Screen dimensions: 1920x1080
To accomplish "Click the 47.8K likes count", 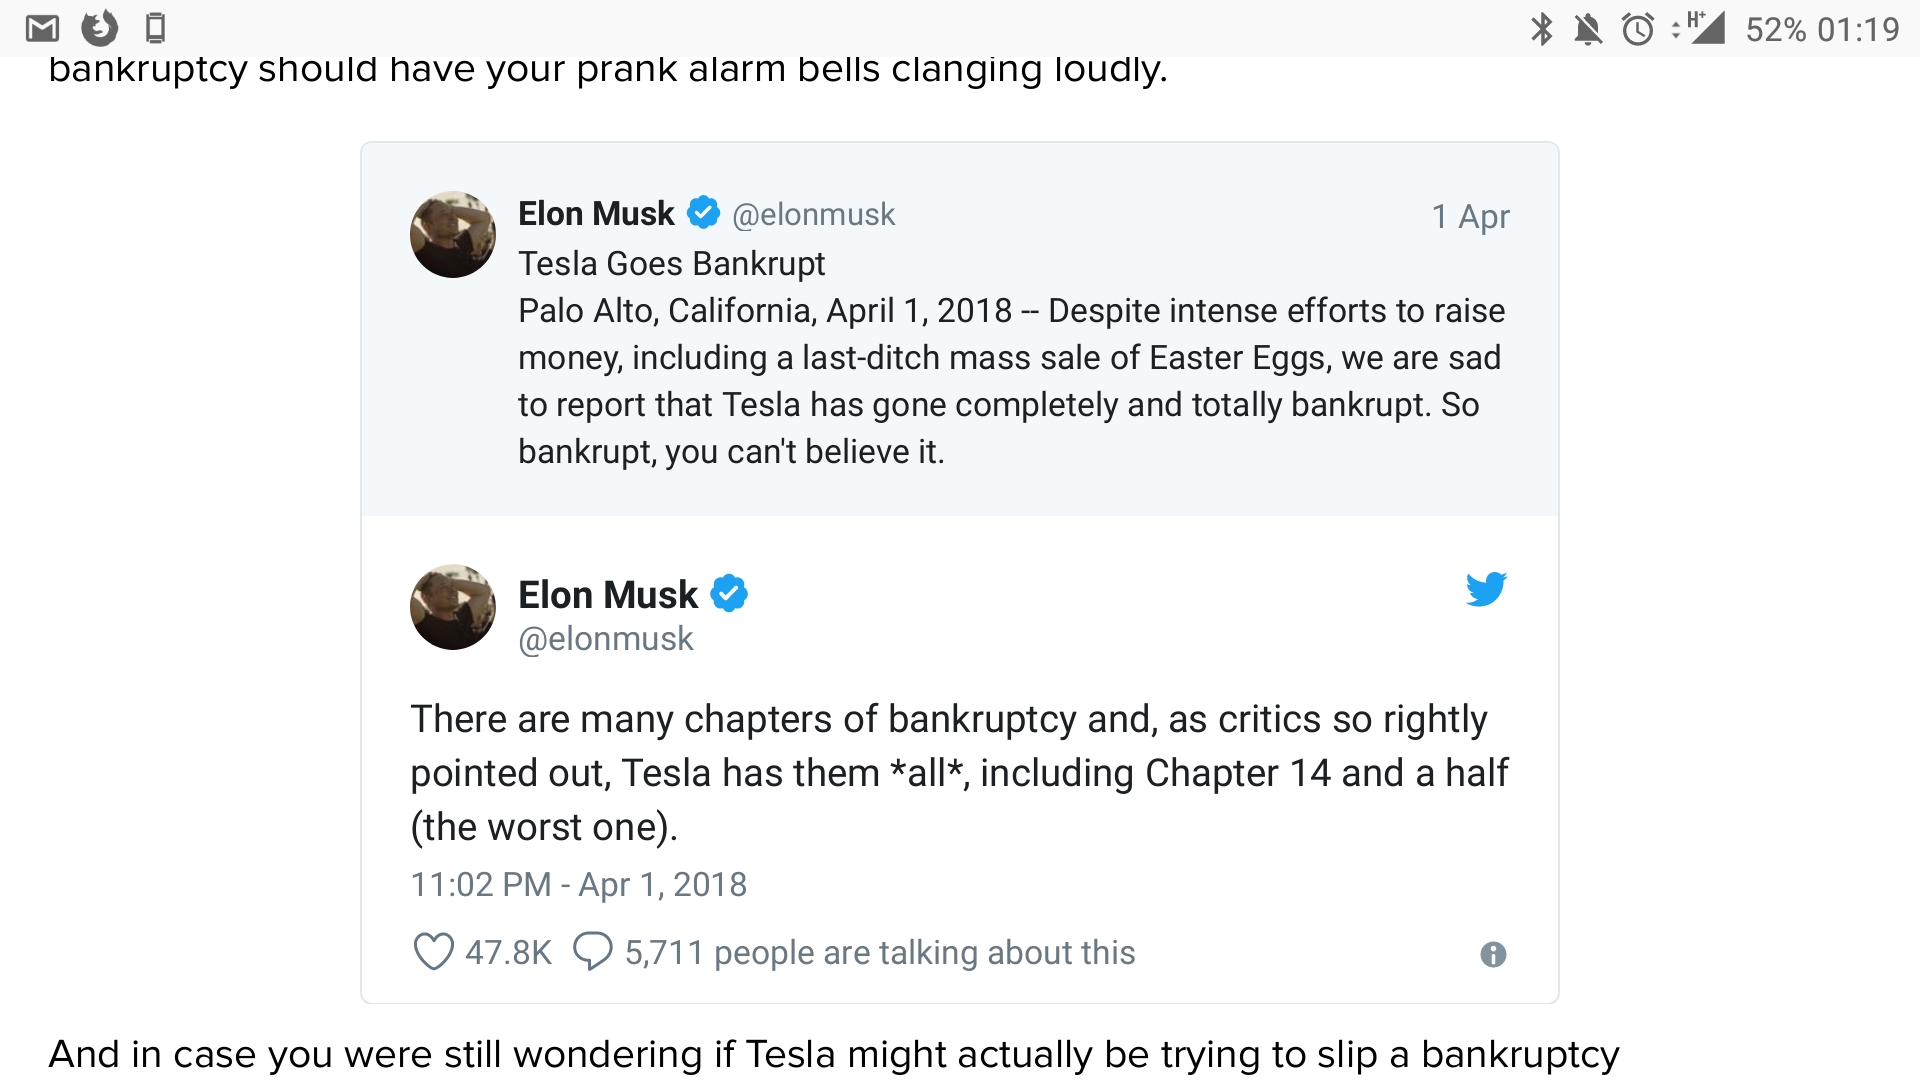I will [508, 952].
